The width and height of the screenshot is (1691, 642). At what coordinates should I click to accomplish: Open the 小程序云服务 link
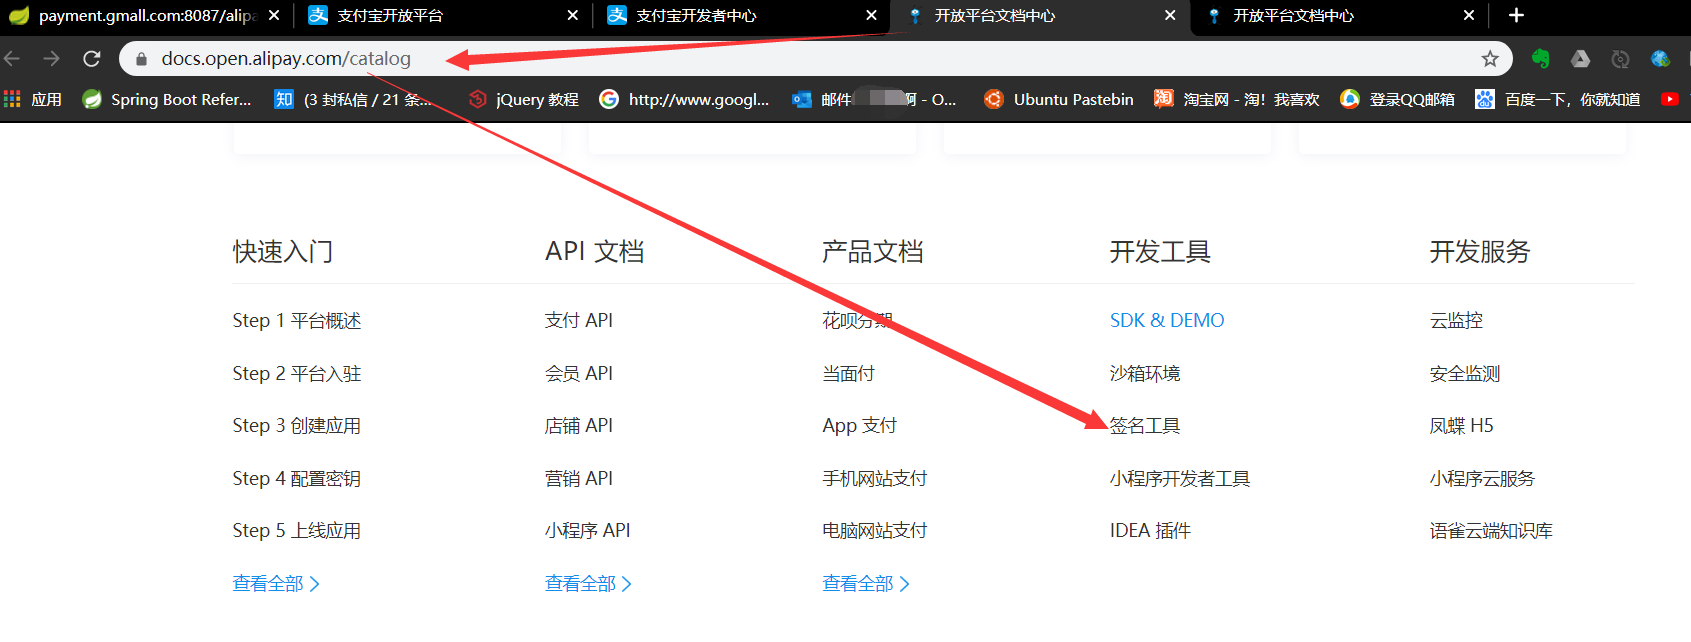point(1482,479)
